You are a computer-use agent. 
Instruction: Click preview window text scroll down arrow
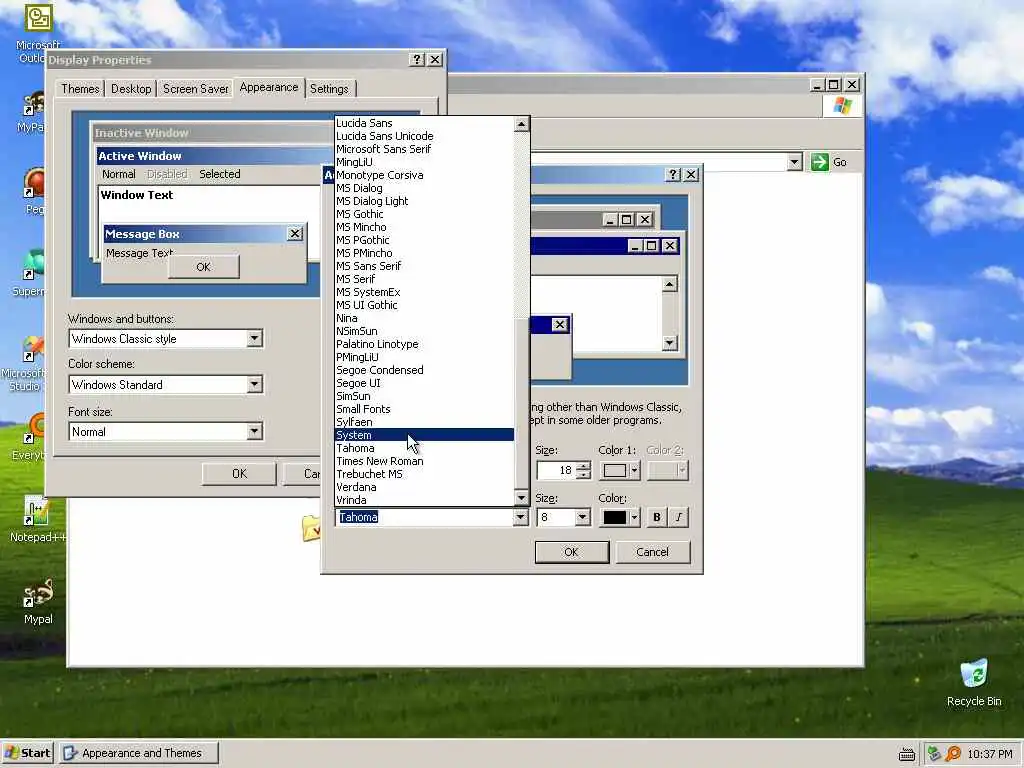[669, 343]
